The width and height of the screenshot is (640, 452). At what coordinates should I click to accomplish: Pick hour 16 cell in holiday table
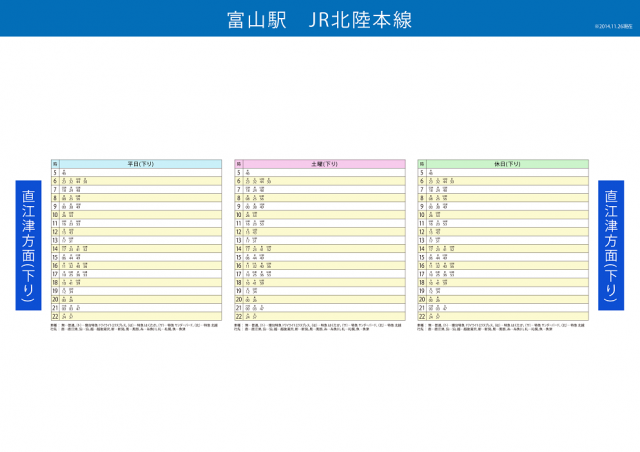(x=422, y=265)
